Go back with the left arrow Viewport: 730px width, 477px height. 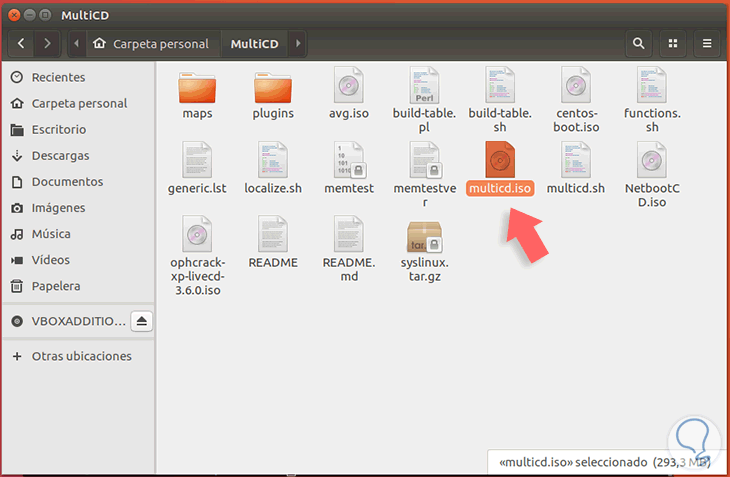(21, 44)
